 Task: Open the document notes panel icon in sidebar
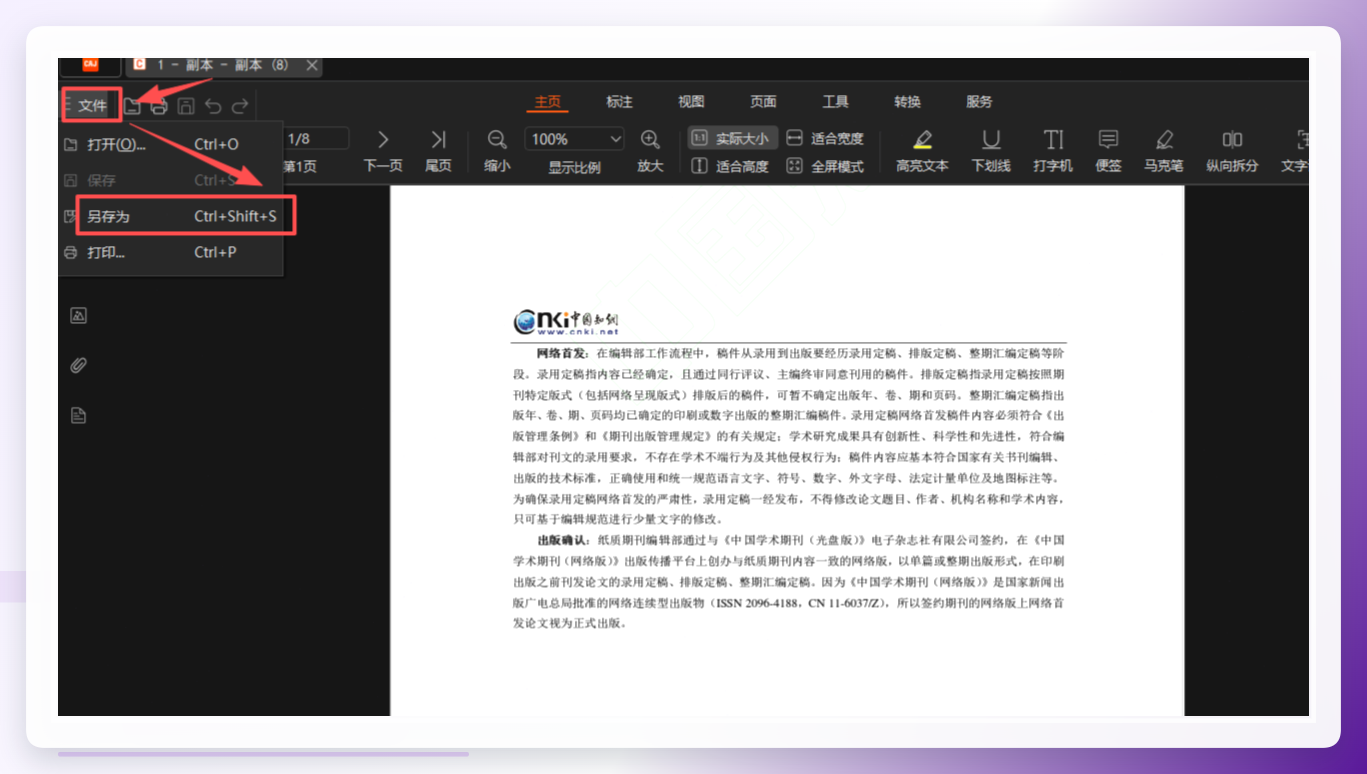pos(78,415)
